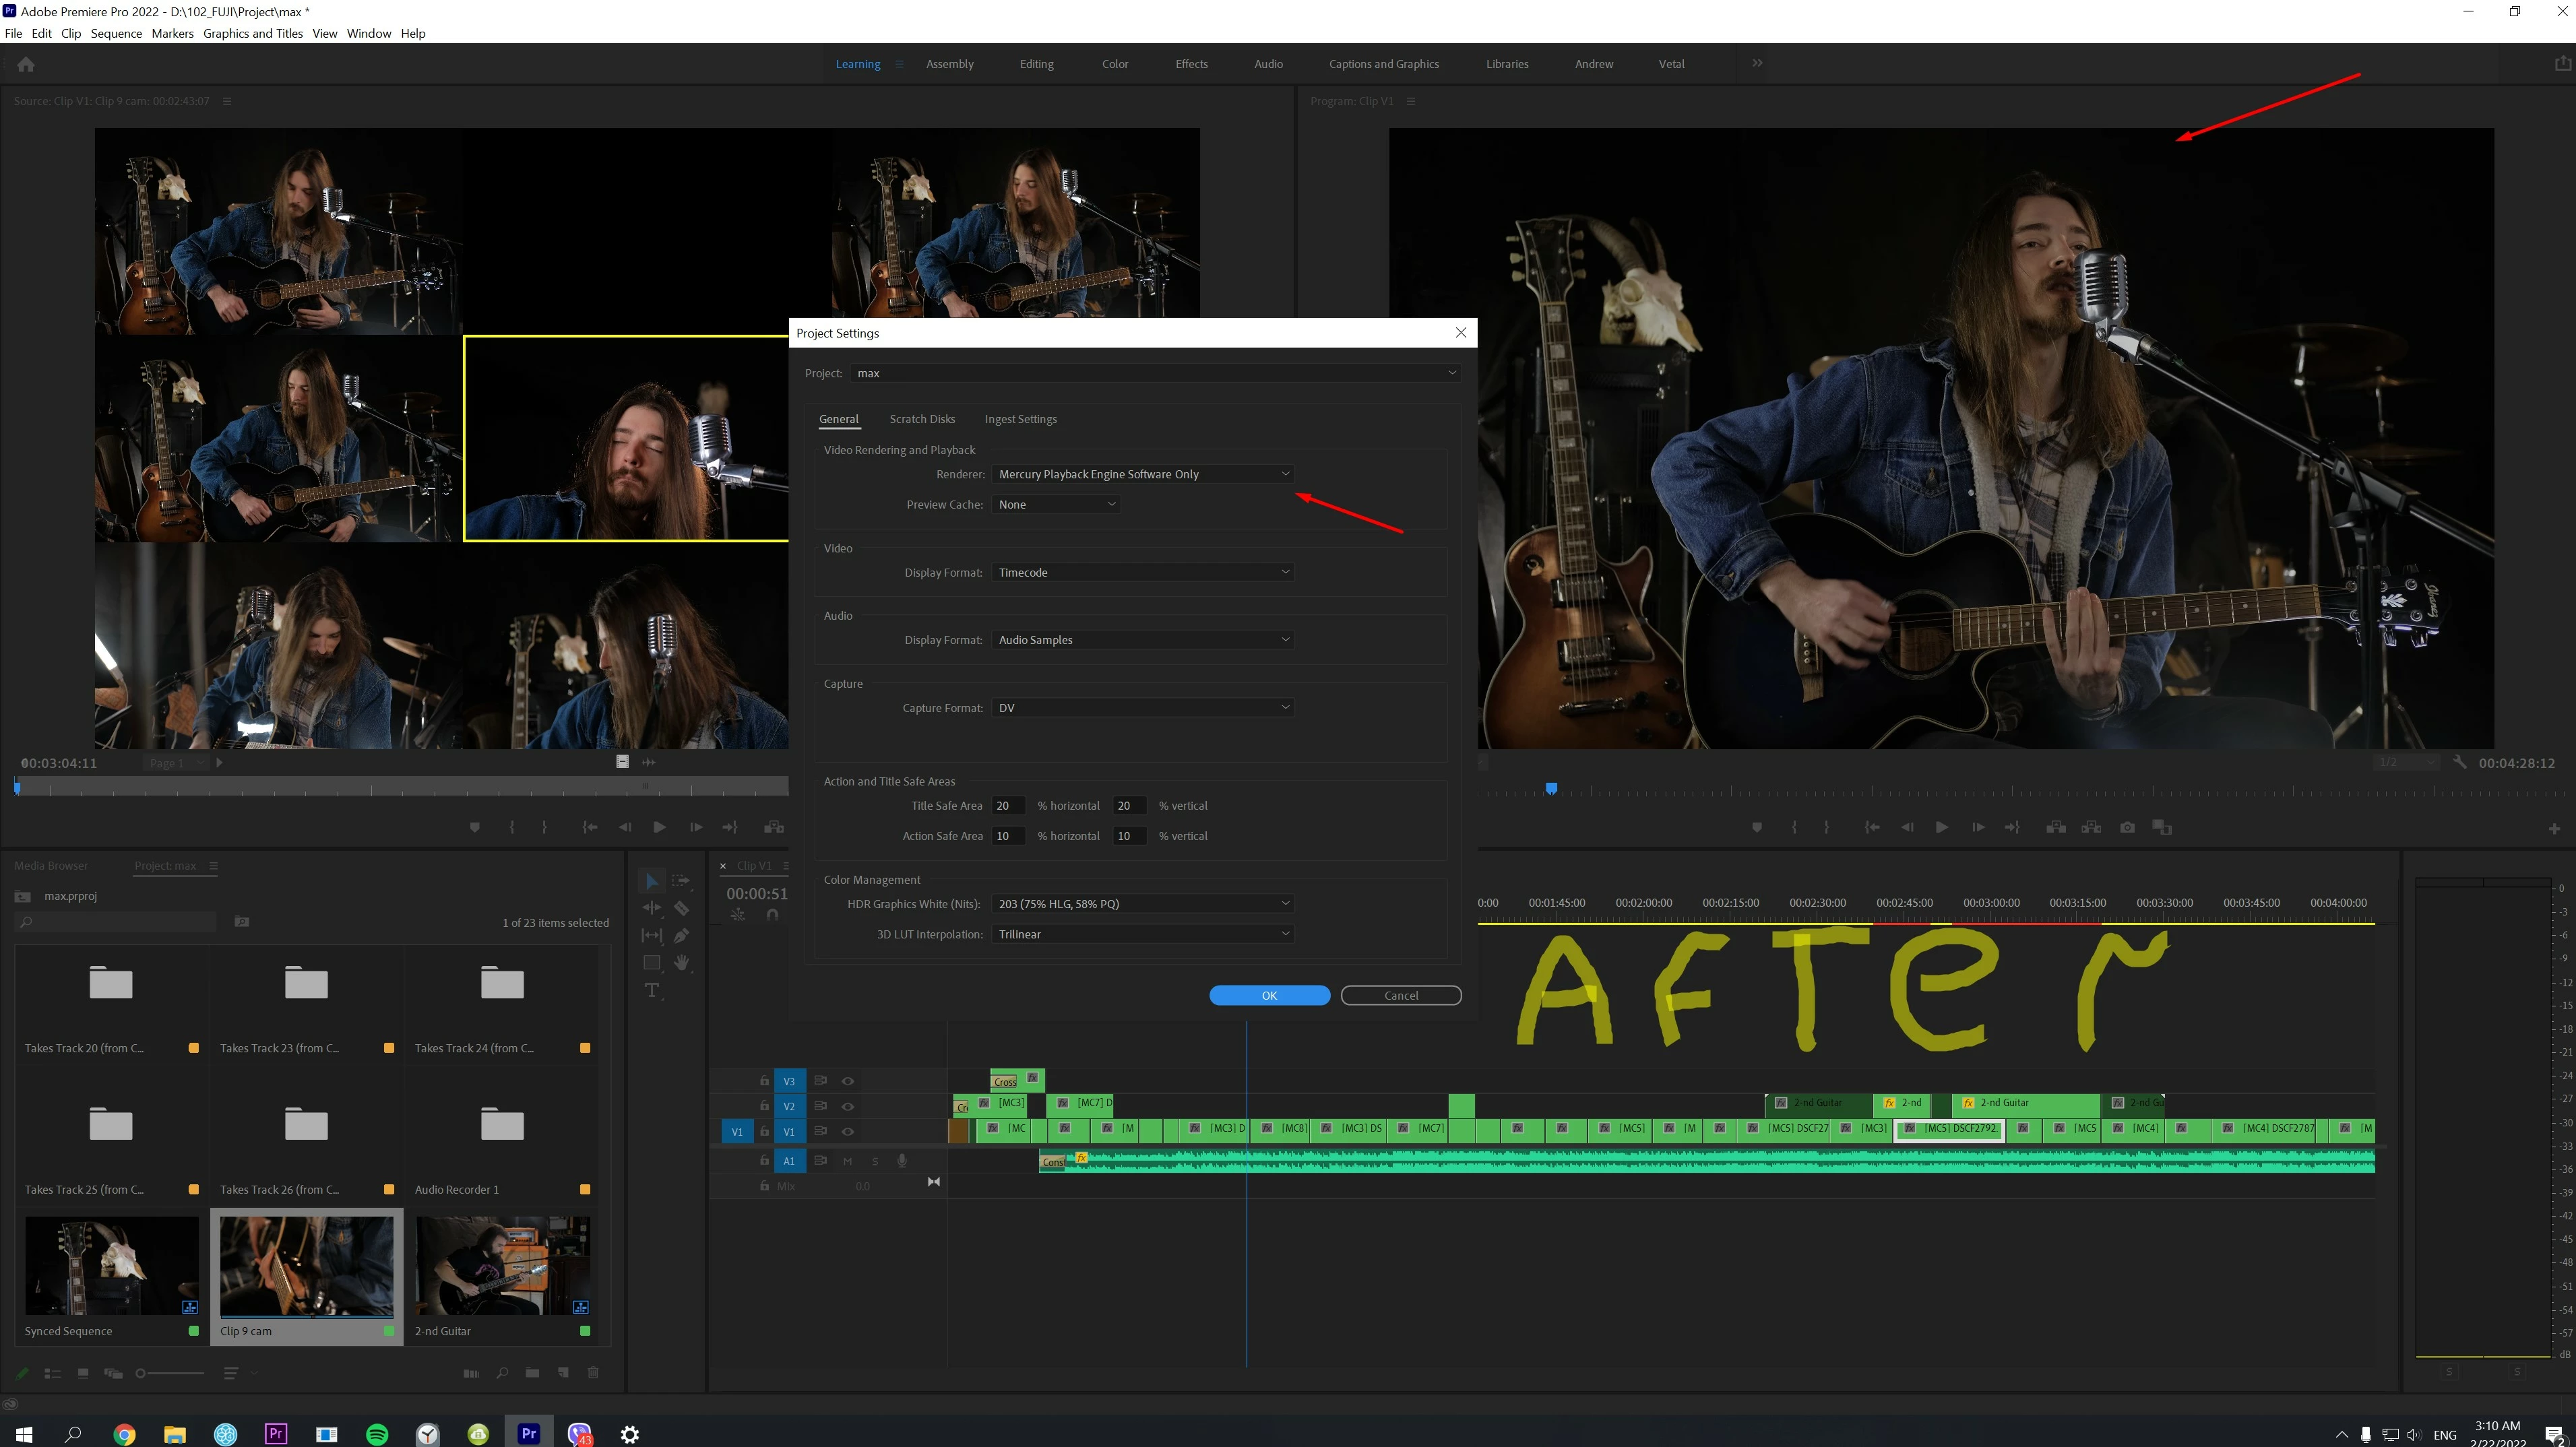Click the Home icon

[26, 64]
